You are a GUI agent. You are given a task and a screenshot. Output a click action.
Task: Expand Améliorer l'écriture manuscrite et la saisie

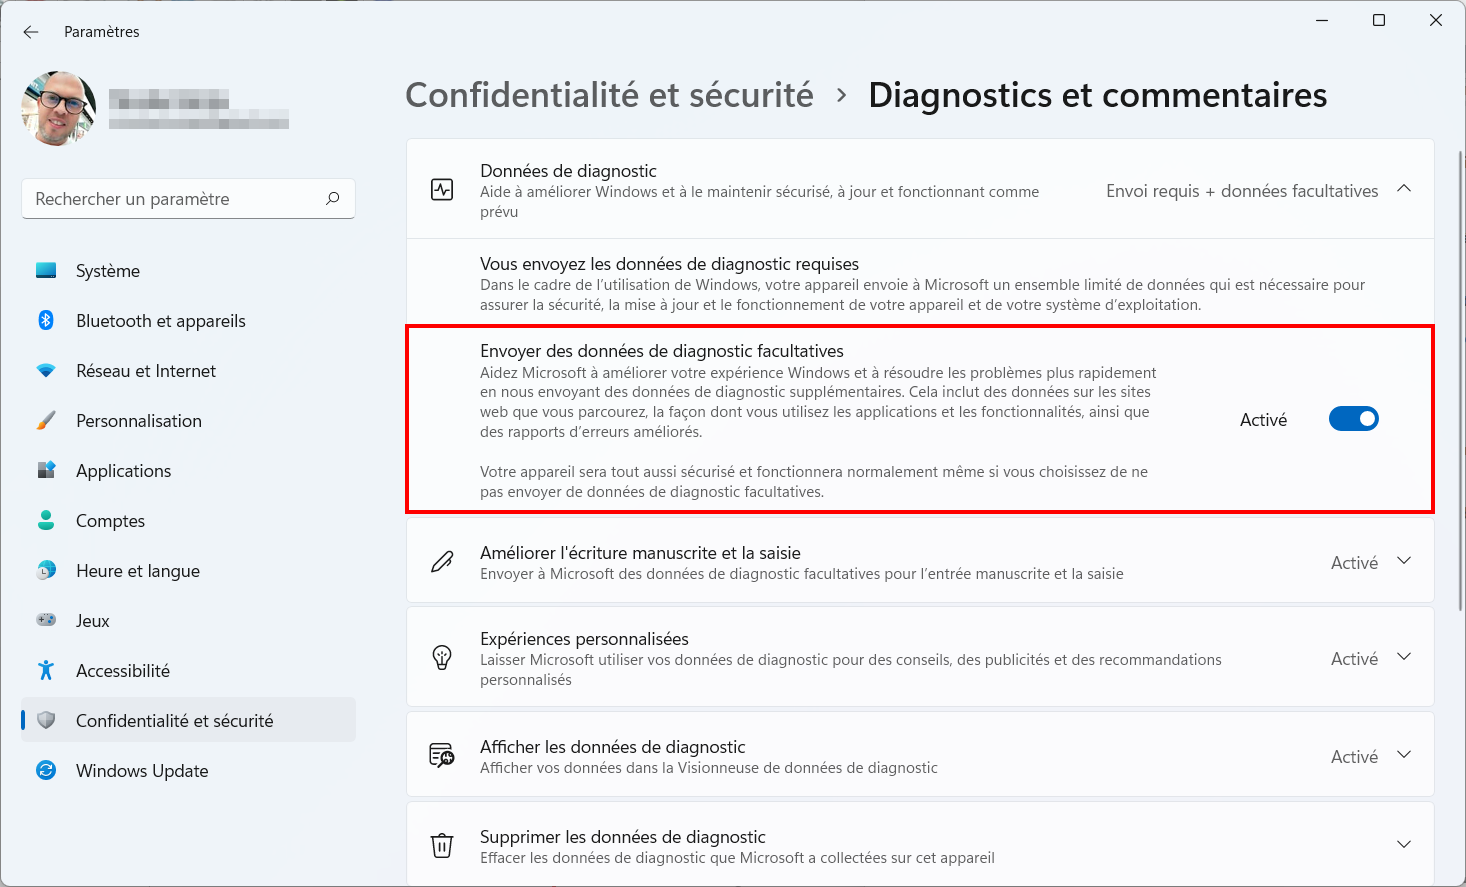click(x=1404, y=561)
